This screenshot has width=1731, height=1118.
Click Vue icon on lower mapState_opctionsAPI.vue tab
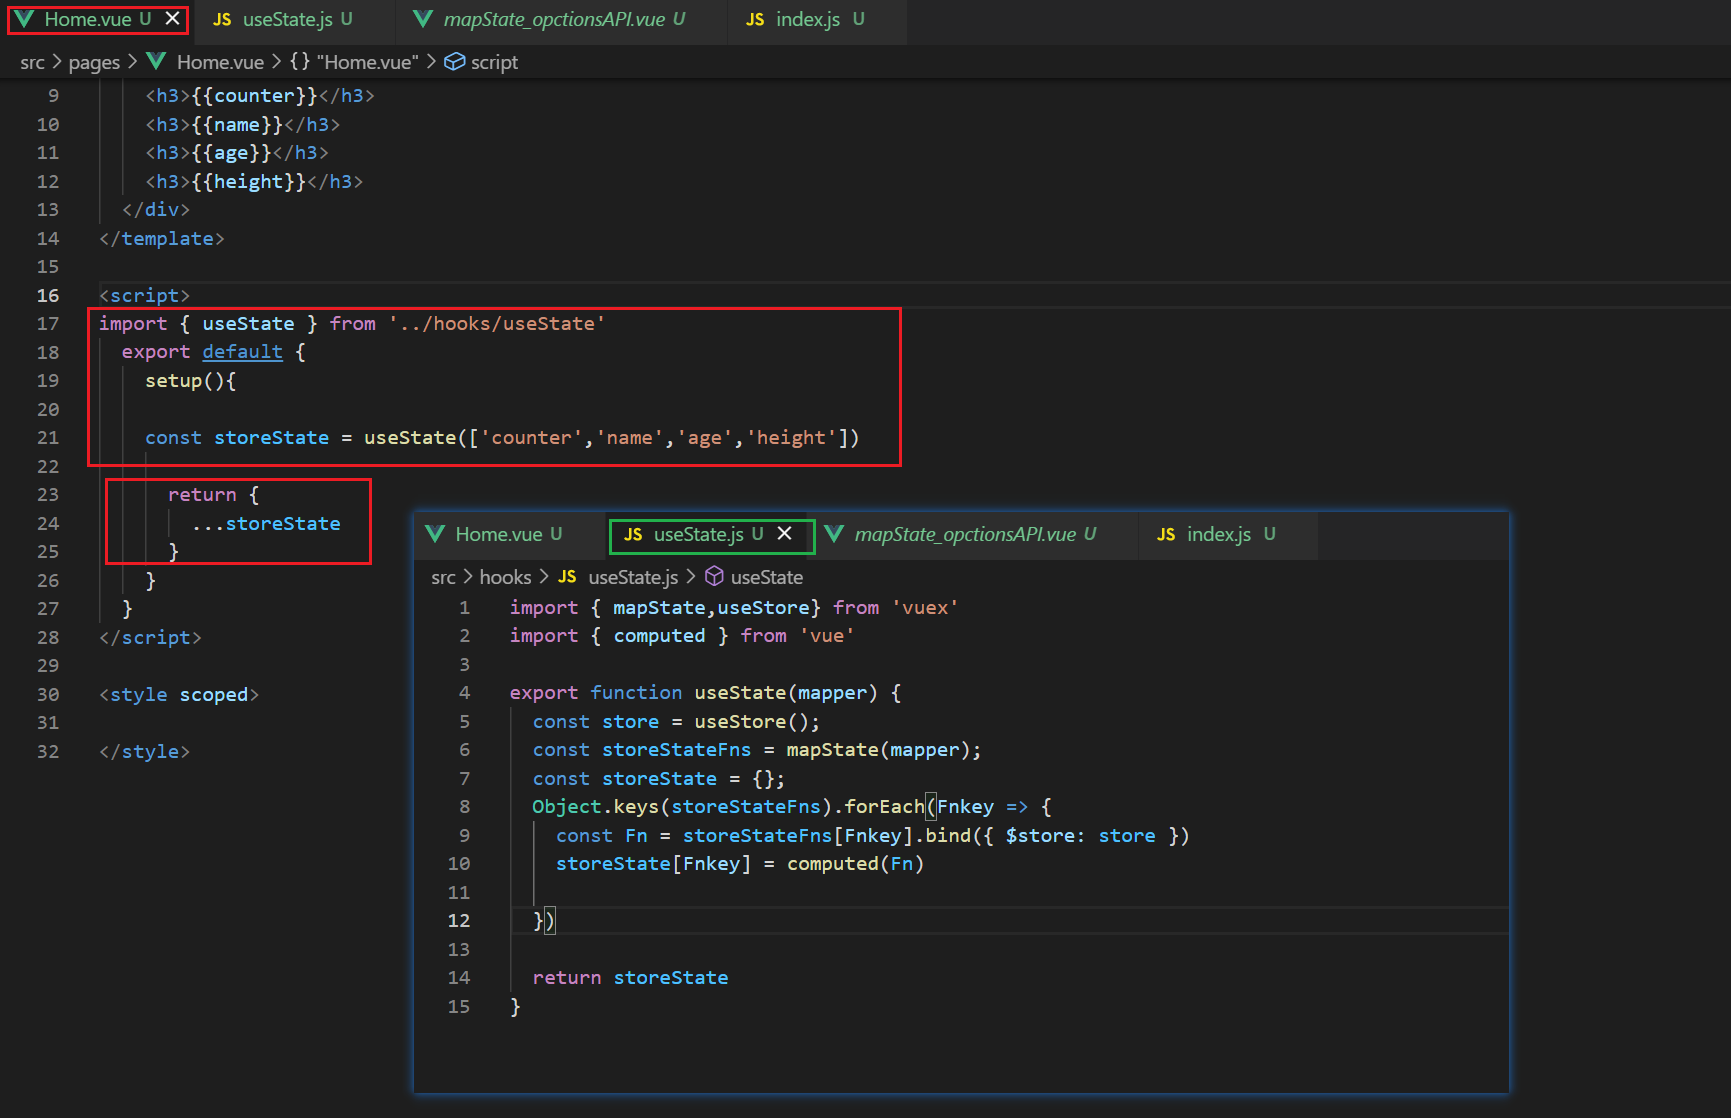tap(834, 534)
